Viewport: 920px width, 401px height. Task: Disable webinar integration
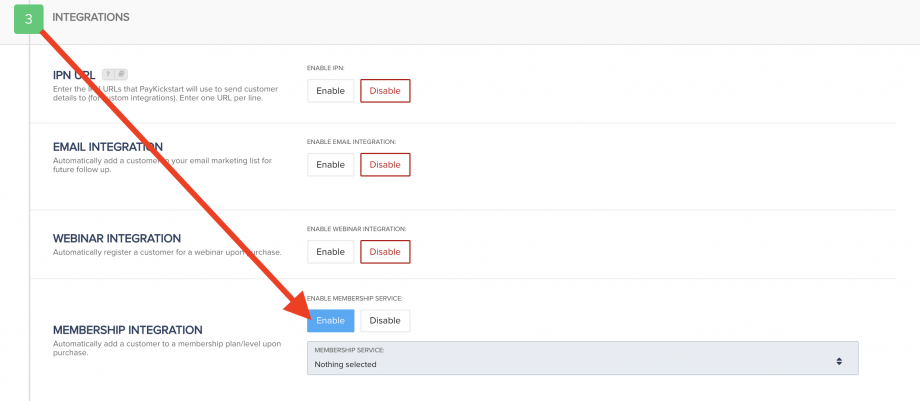pos(385,252)
